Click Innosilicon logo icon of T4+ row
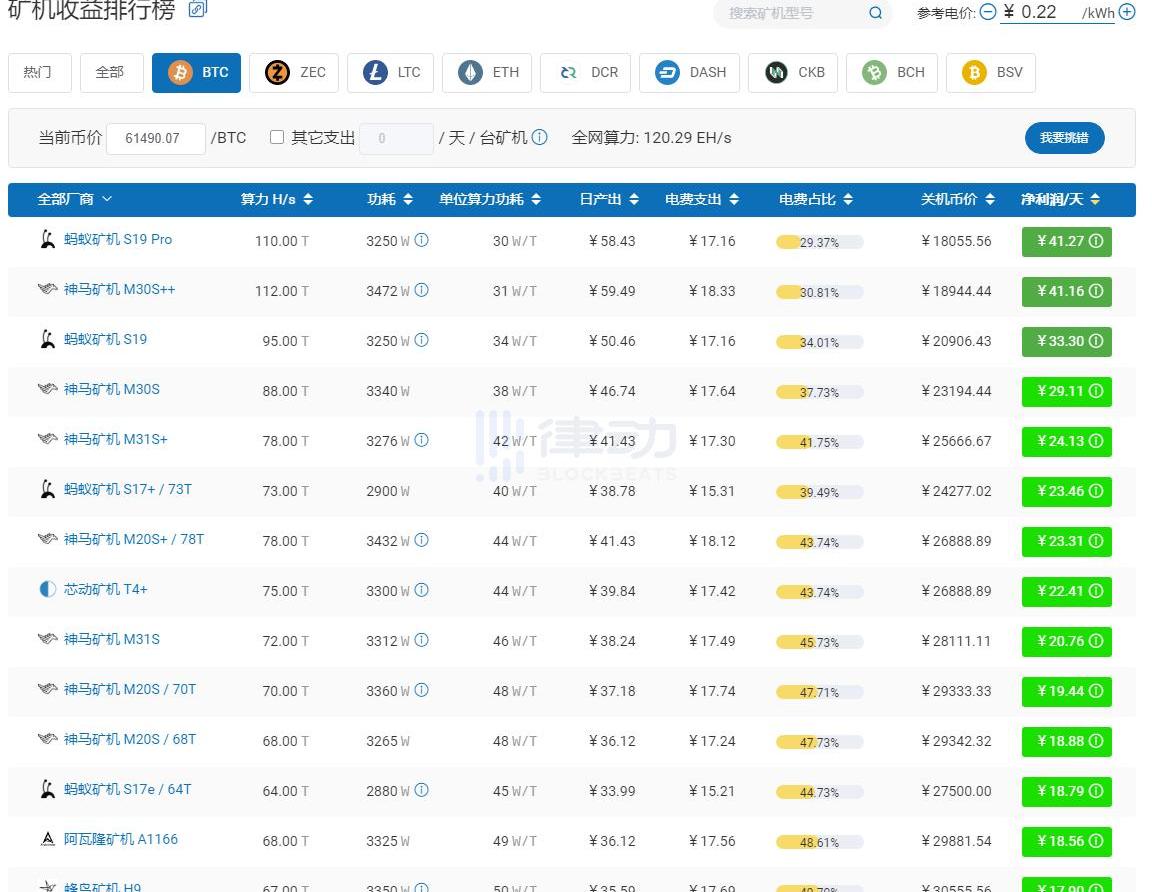The image size is (1152, 892). click(48, 589)
